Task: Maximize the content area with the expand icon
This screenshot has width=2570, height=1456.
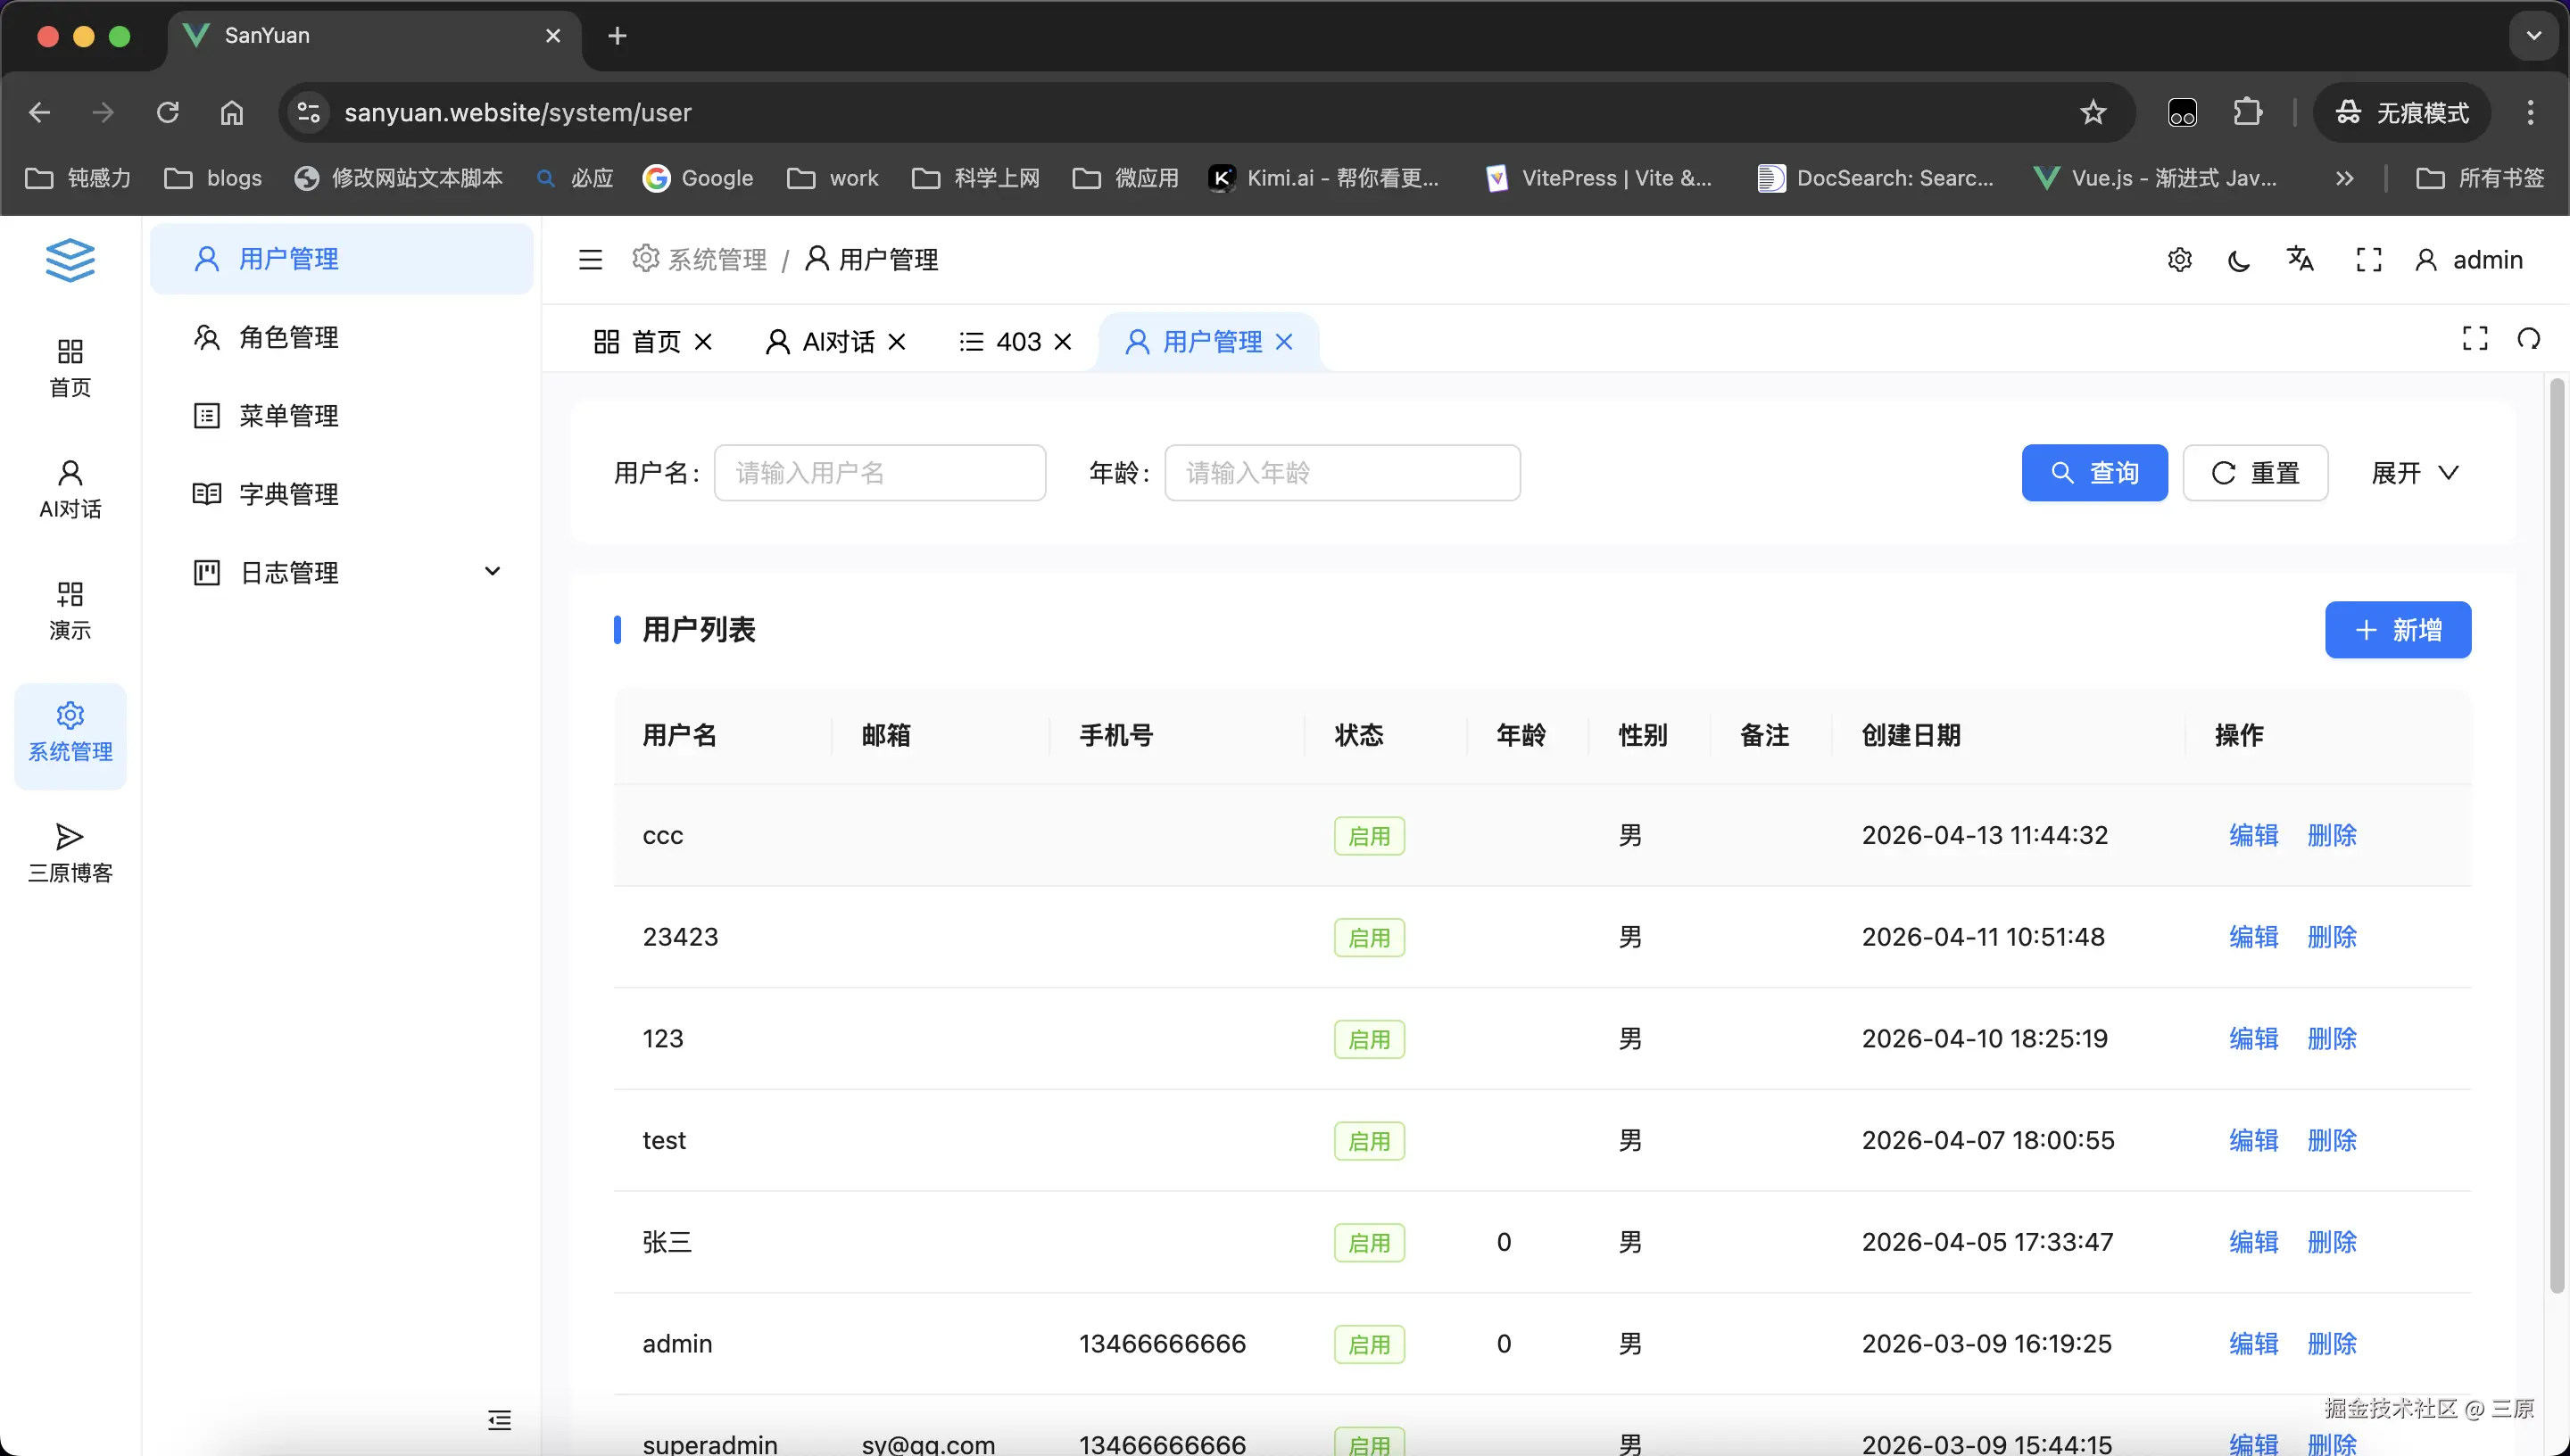Action: [2474, 338]
